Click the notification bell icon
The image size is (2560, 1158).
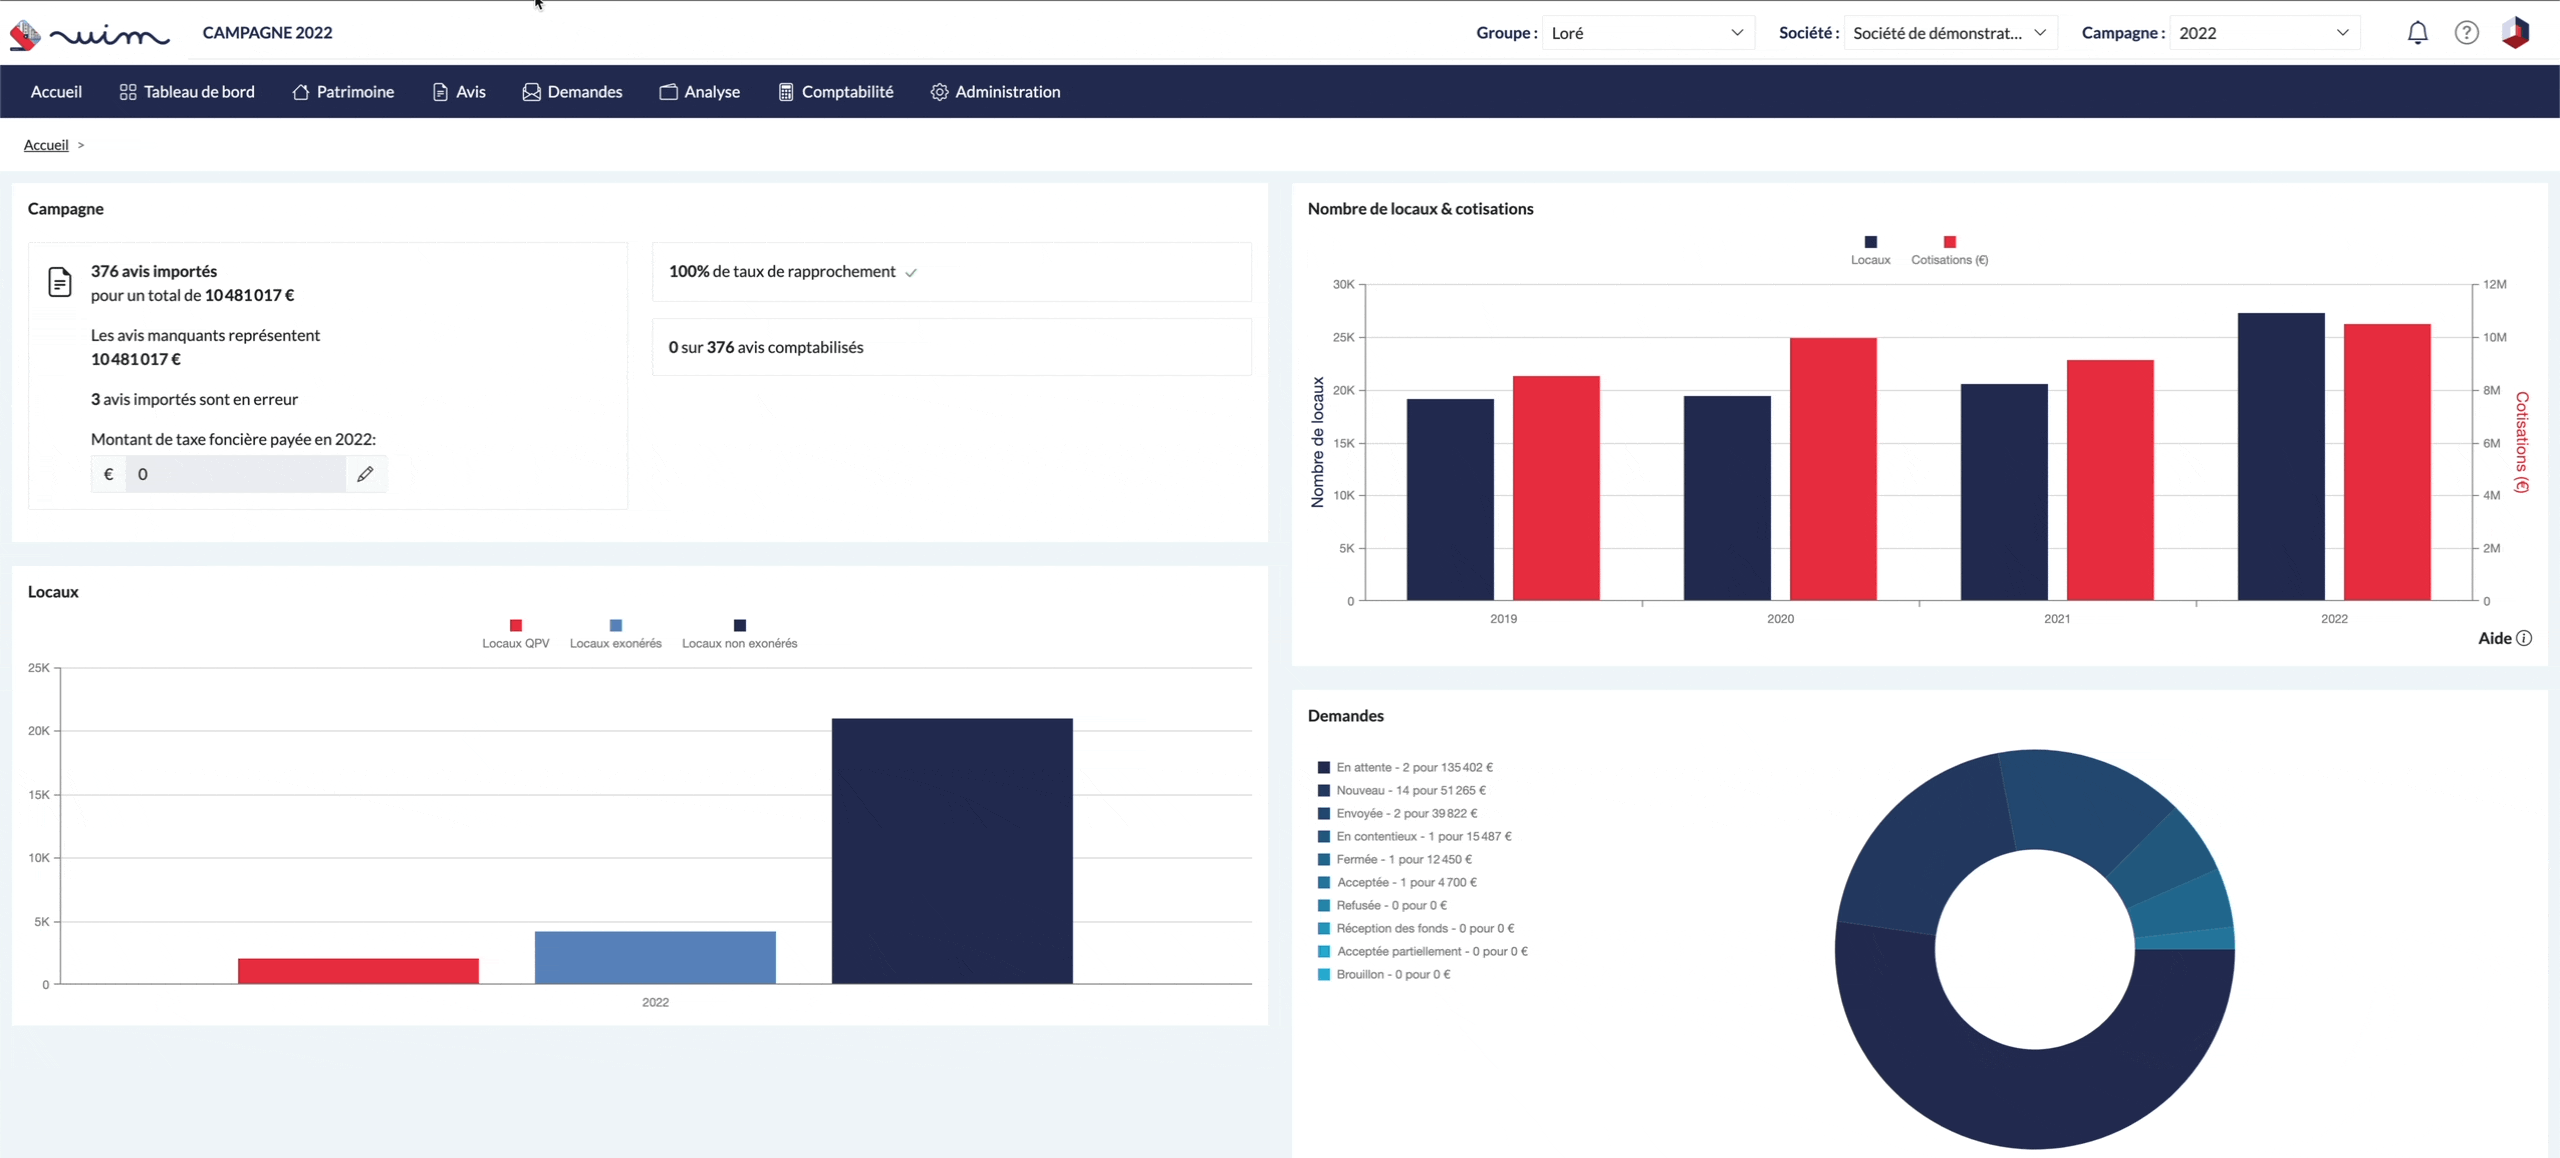point(2417,33)
